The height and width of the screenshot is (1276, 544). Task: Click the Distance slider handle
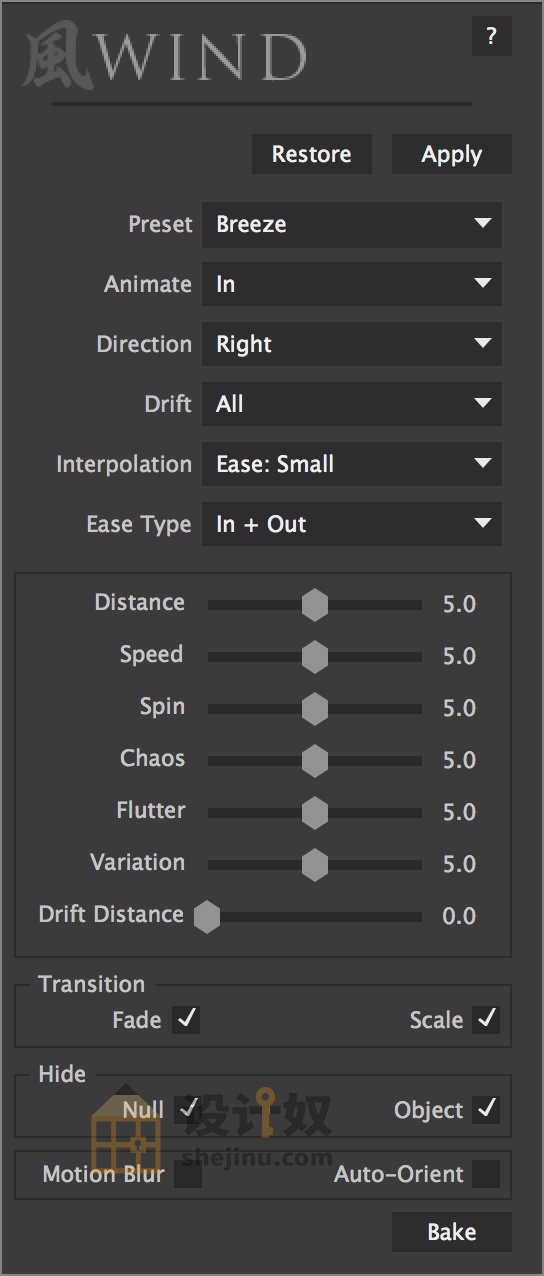coord(315,604)
